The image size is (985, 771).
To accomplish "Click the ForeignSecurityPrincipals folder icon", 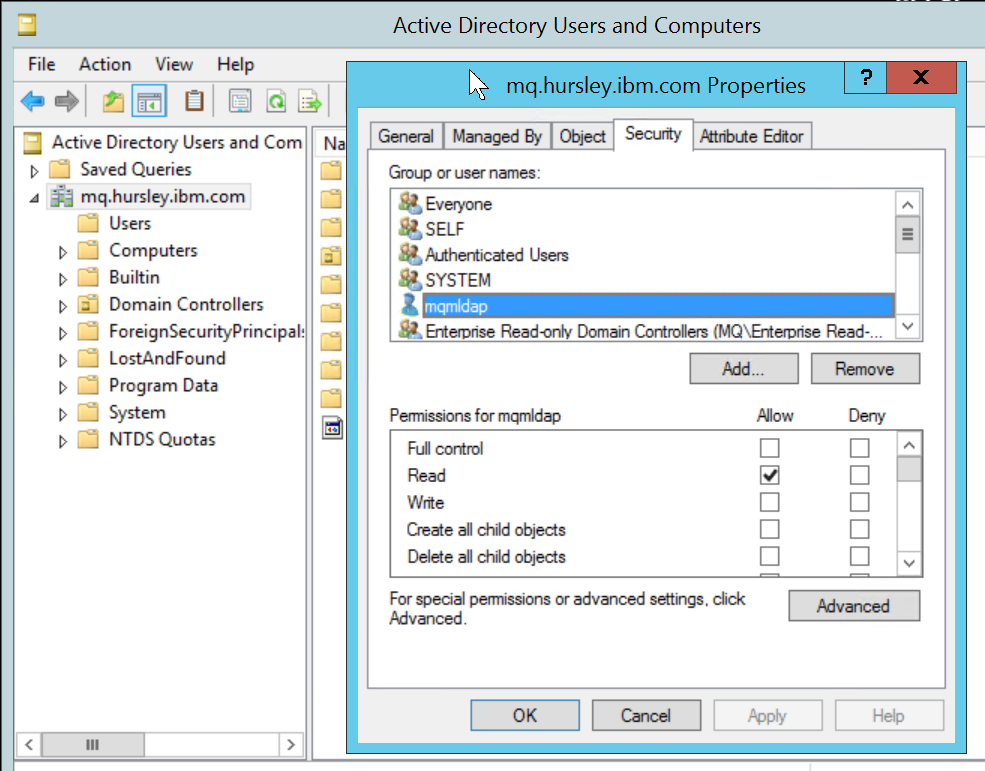I will [x=89, y=331].
